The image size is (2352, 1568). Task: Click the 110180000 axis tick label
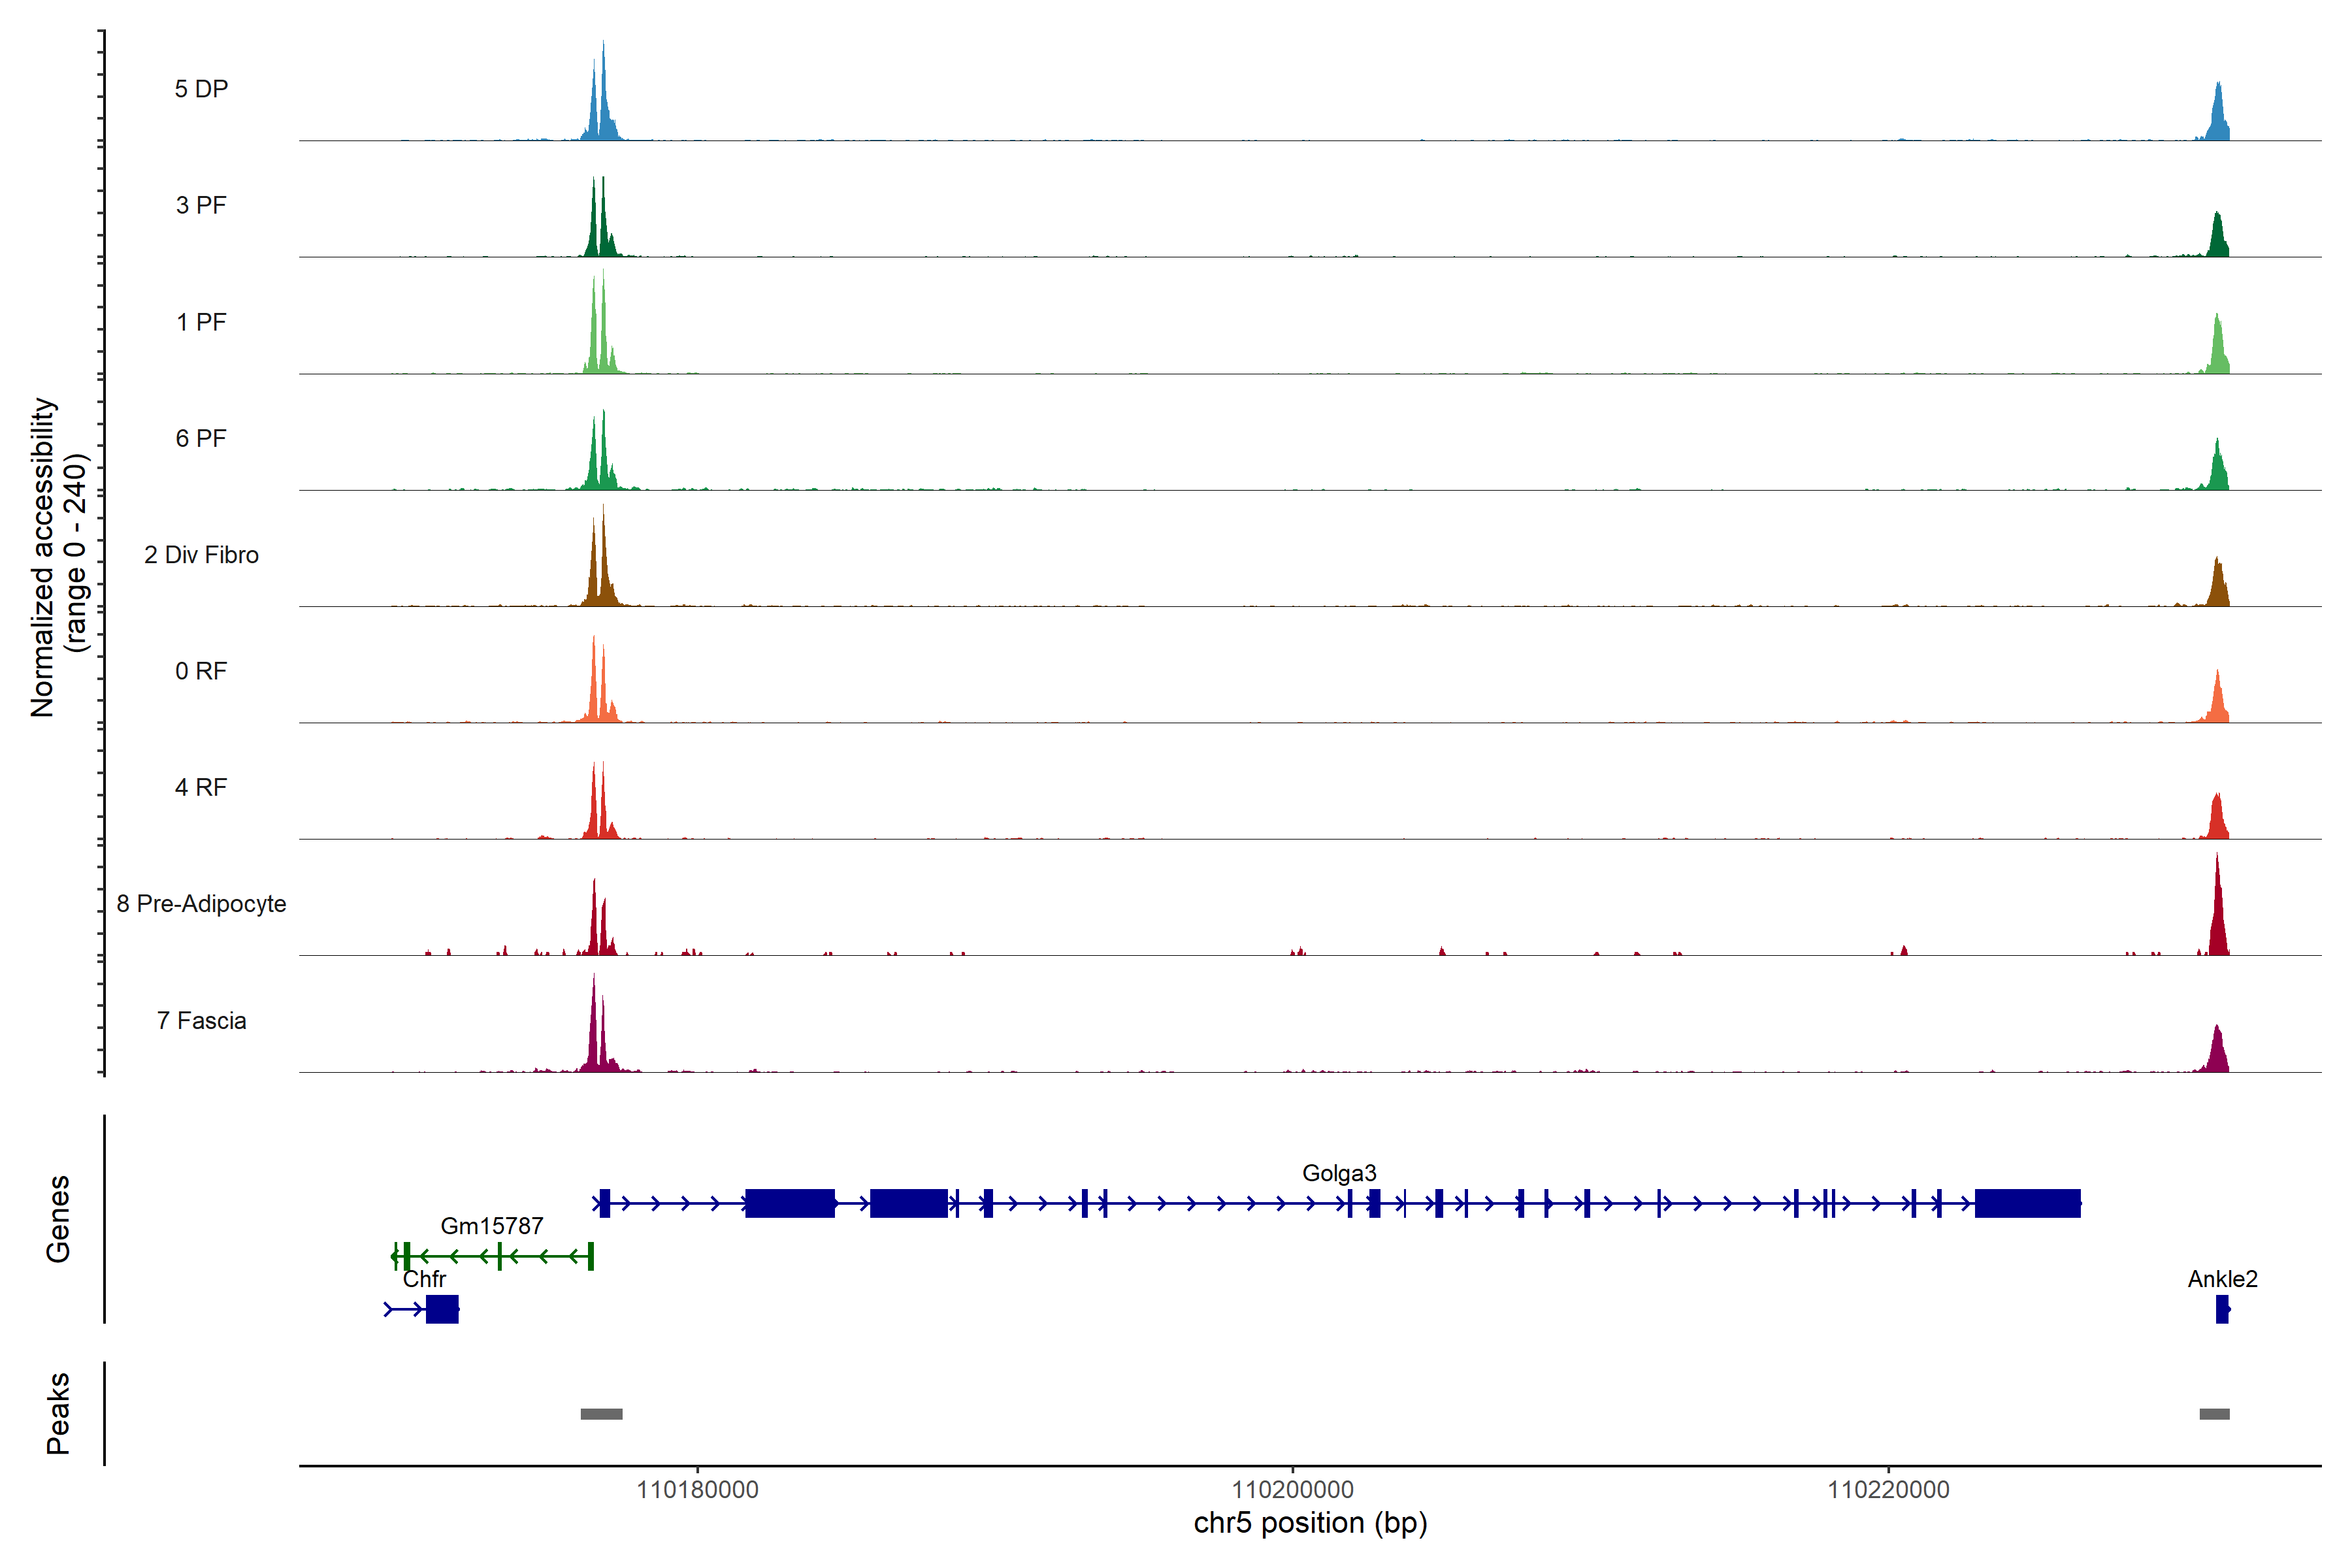click(x=697, y=1490)
